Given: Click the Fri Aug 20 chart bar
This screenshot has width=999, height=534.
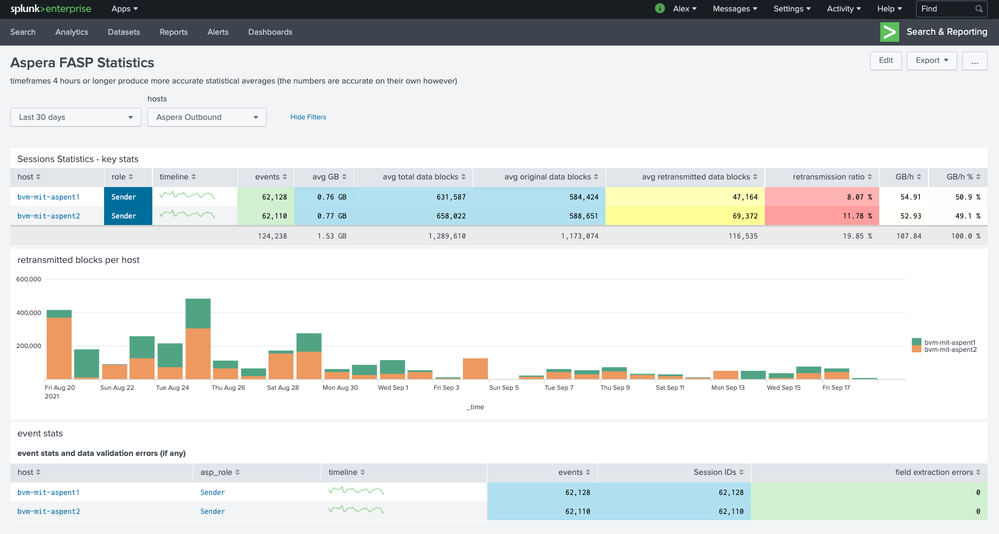Looking at the screenshot, I should click(59, 345).
